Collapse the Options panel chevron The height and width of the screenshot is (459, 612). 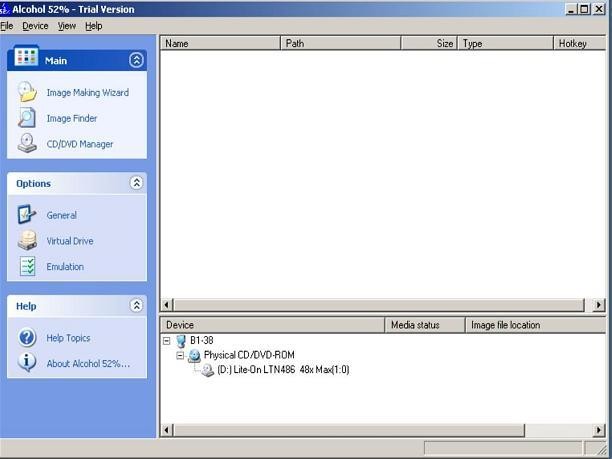[136, 183]
